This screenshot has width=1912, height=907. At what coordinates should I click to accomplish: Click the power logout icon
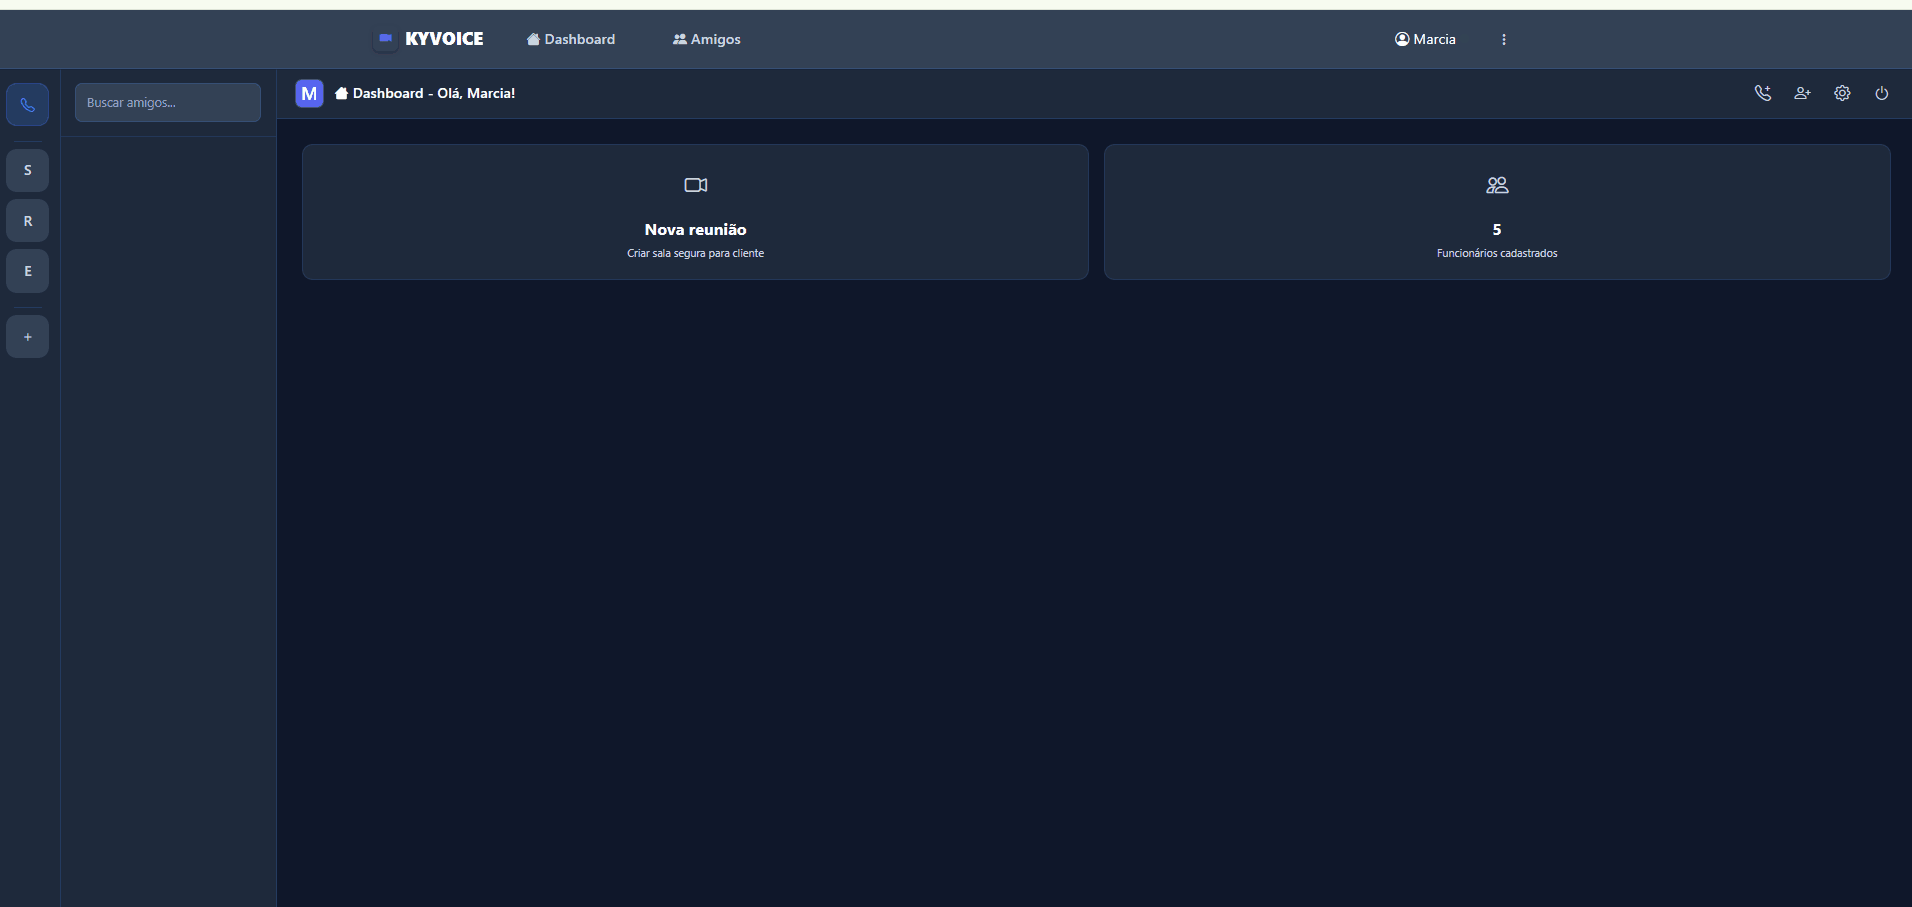tap(1881, 93)
